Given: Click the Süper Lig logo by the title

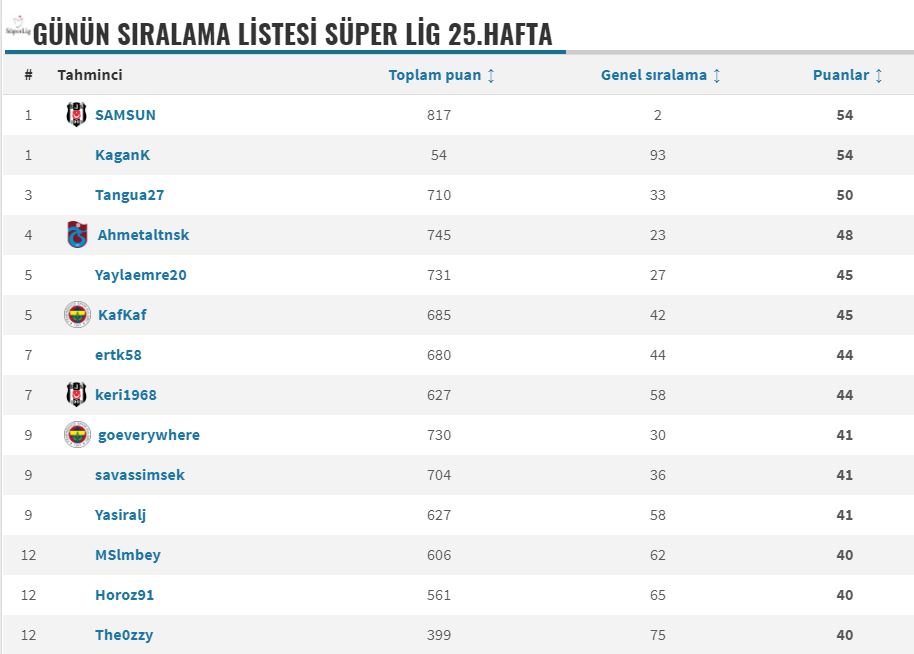Looking at the screenshot, I should click(17, 27).
